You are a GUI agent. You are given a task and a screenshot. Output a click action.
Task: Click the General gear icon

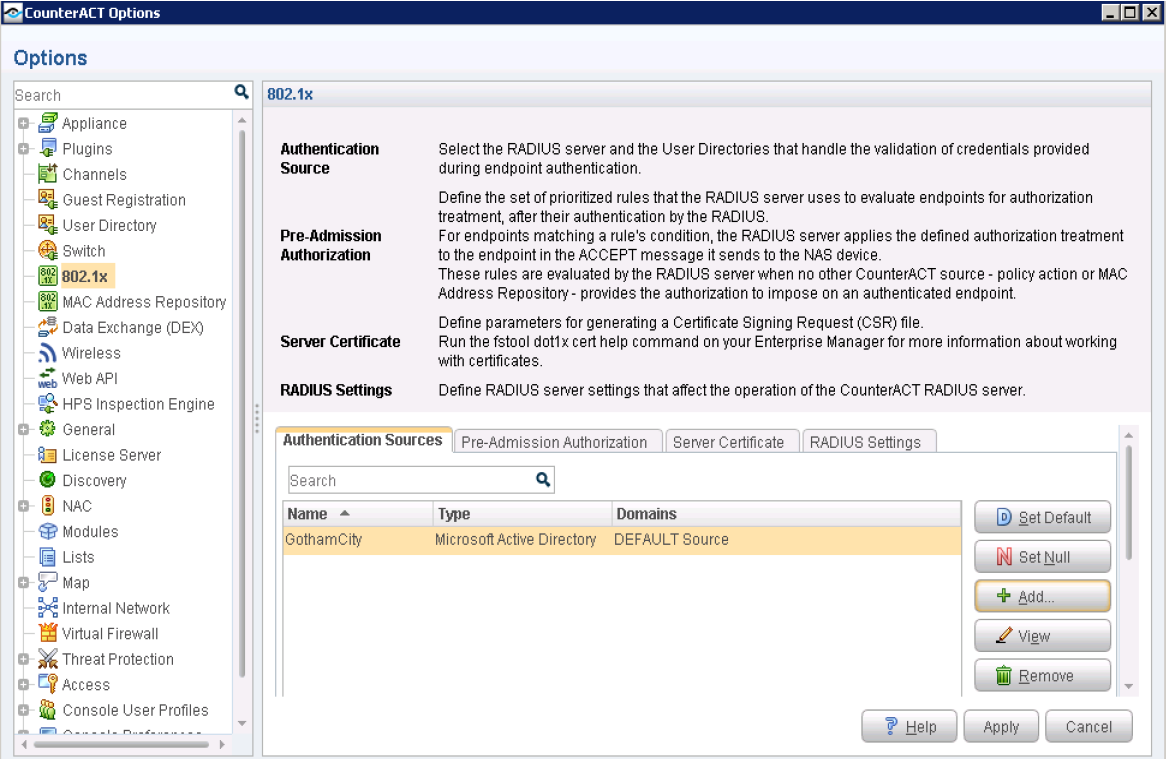[48, 429]
